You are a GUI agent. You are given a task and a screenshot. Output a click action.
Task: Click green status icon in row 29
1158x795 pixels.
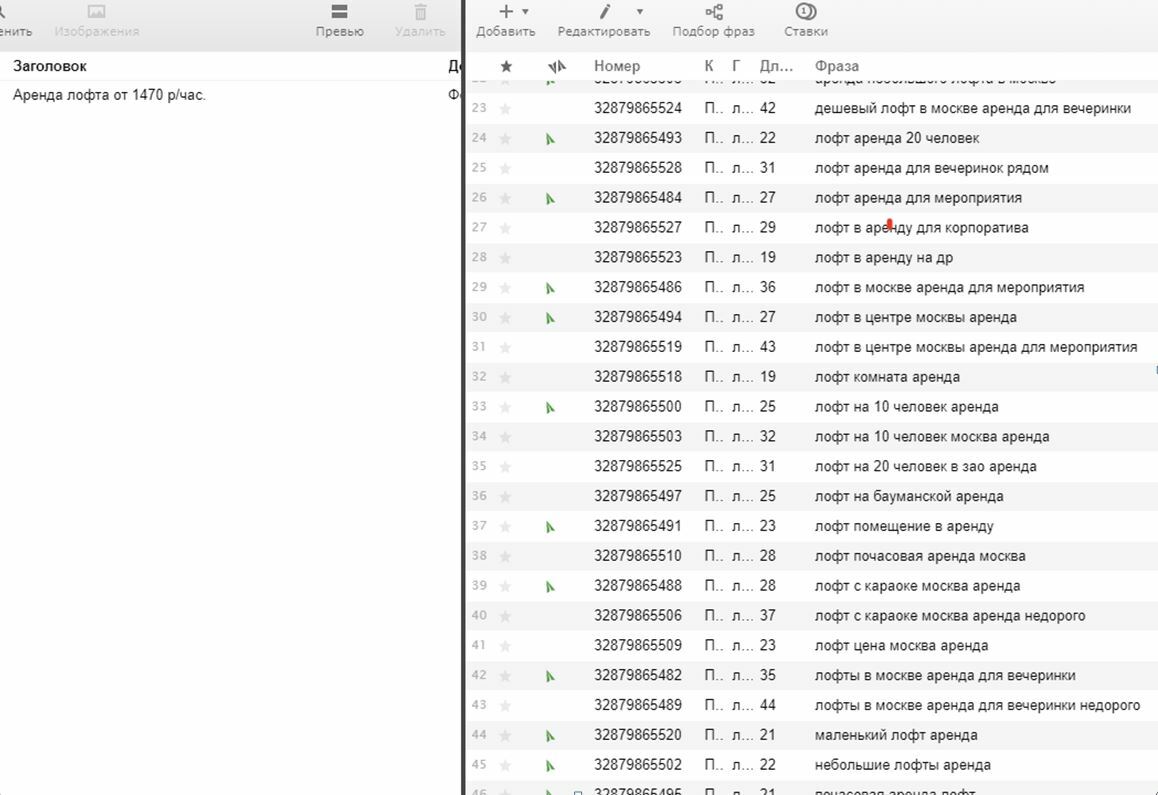pyautogui.click(x=550, y=288)
